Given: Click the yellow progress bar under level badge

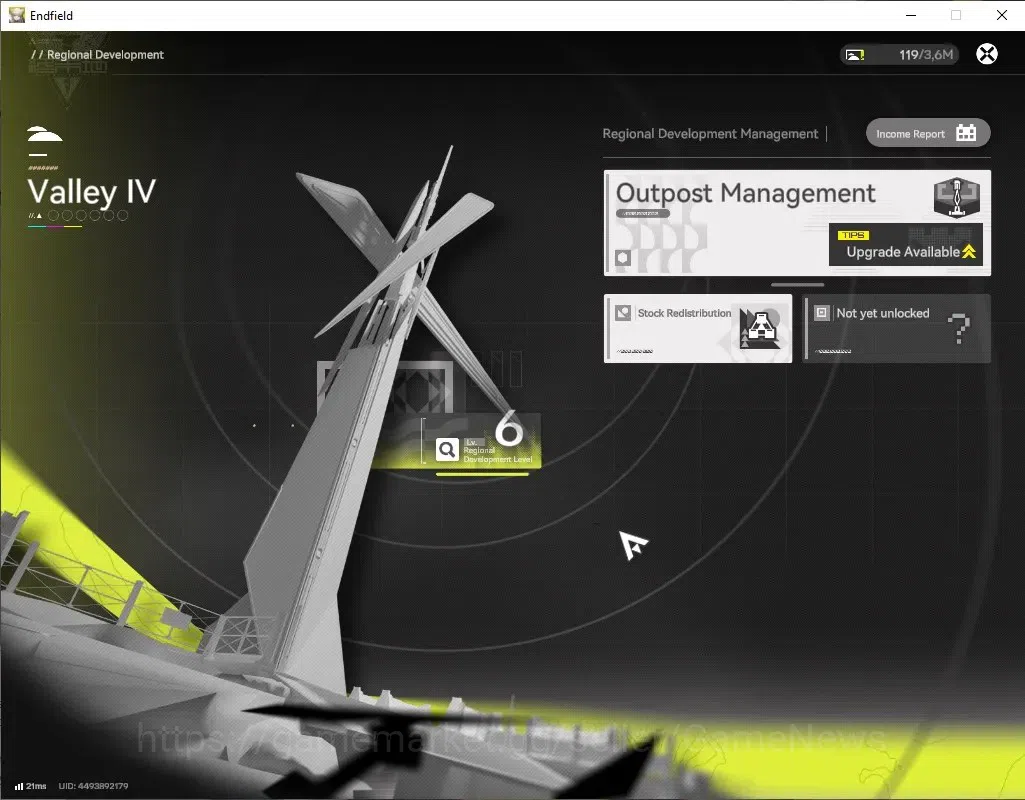Looking at the screenshot, I should coord(482,475).
